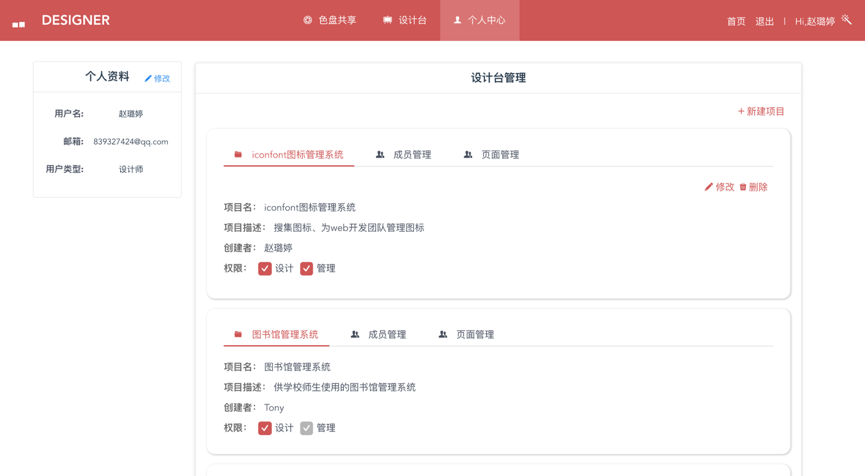Click the folder icon of the iconfont图标管理系统 tab

(x=238, y=154)
